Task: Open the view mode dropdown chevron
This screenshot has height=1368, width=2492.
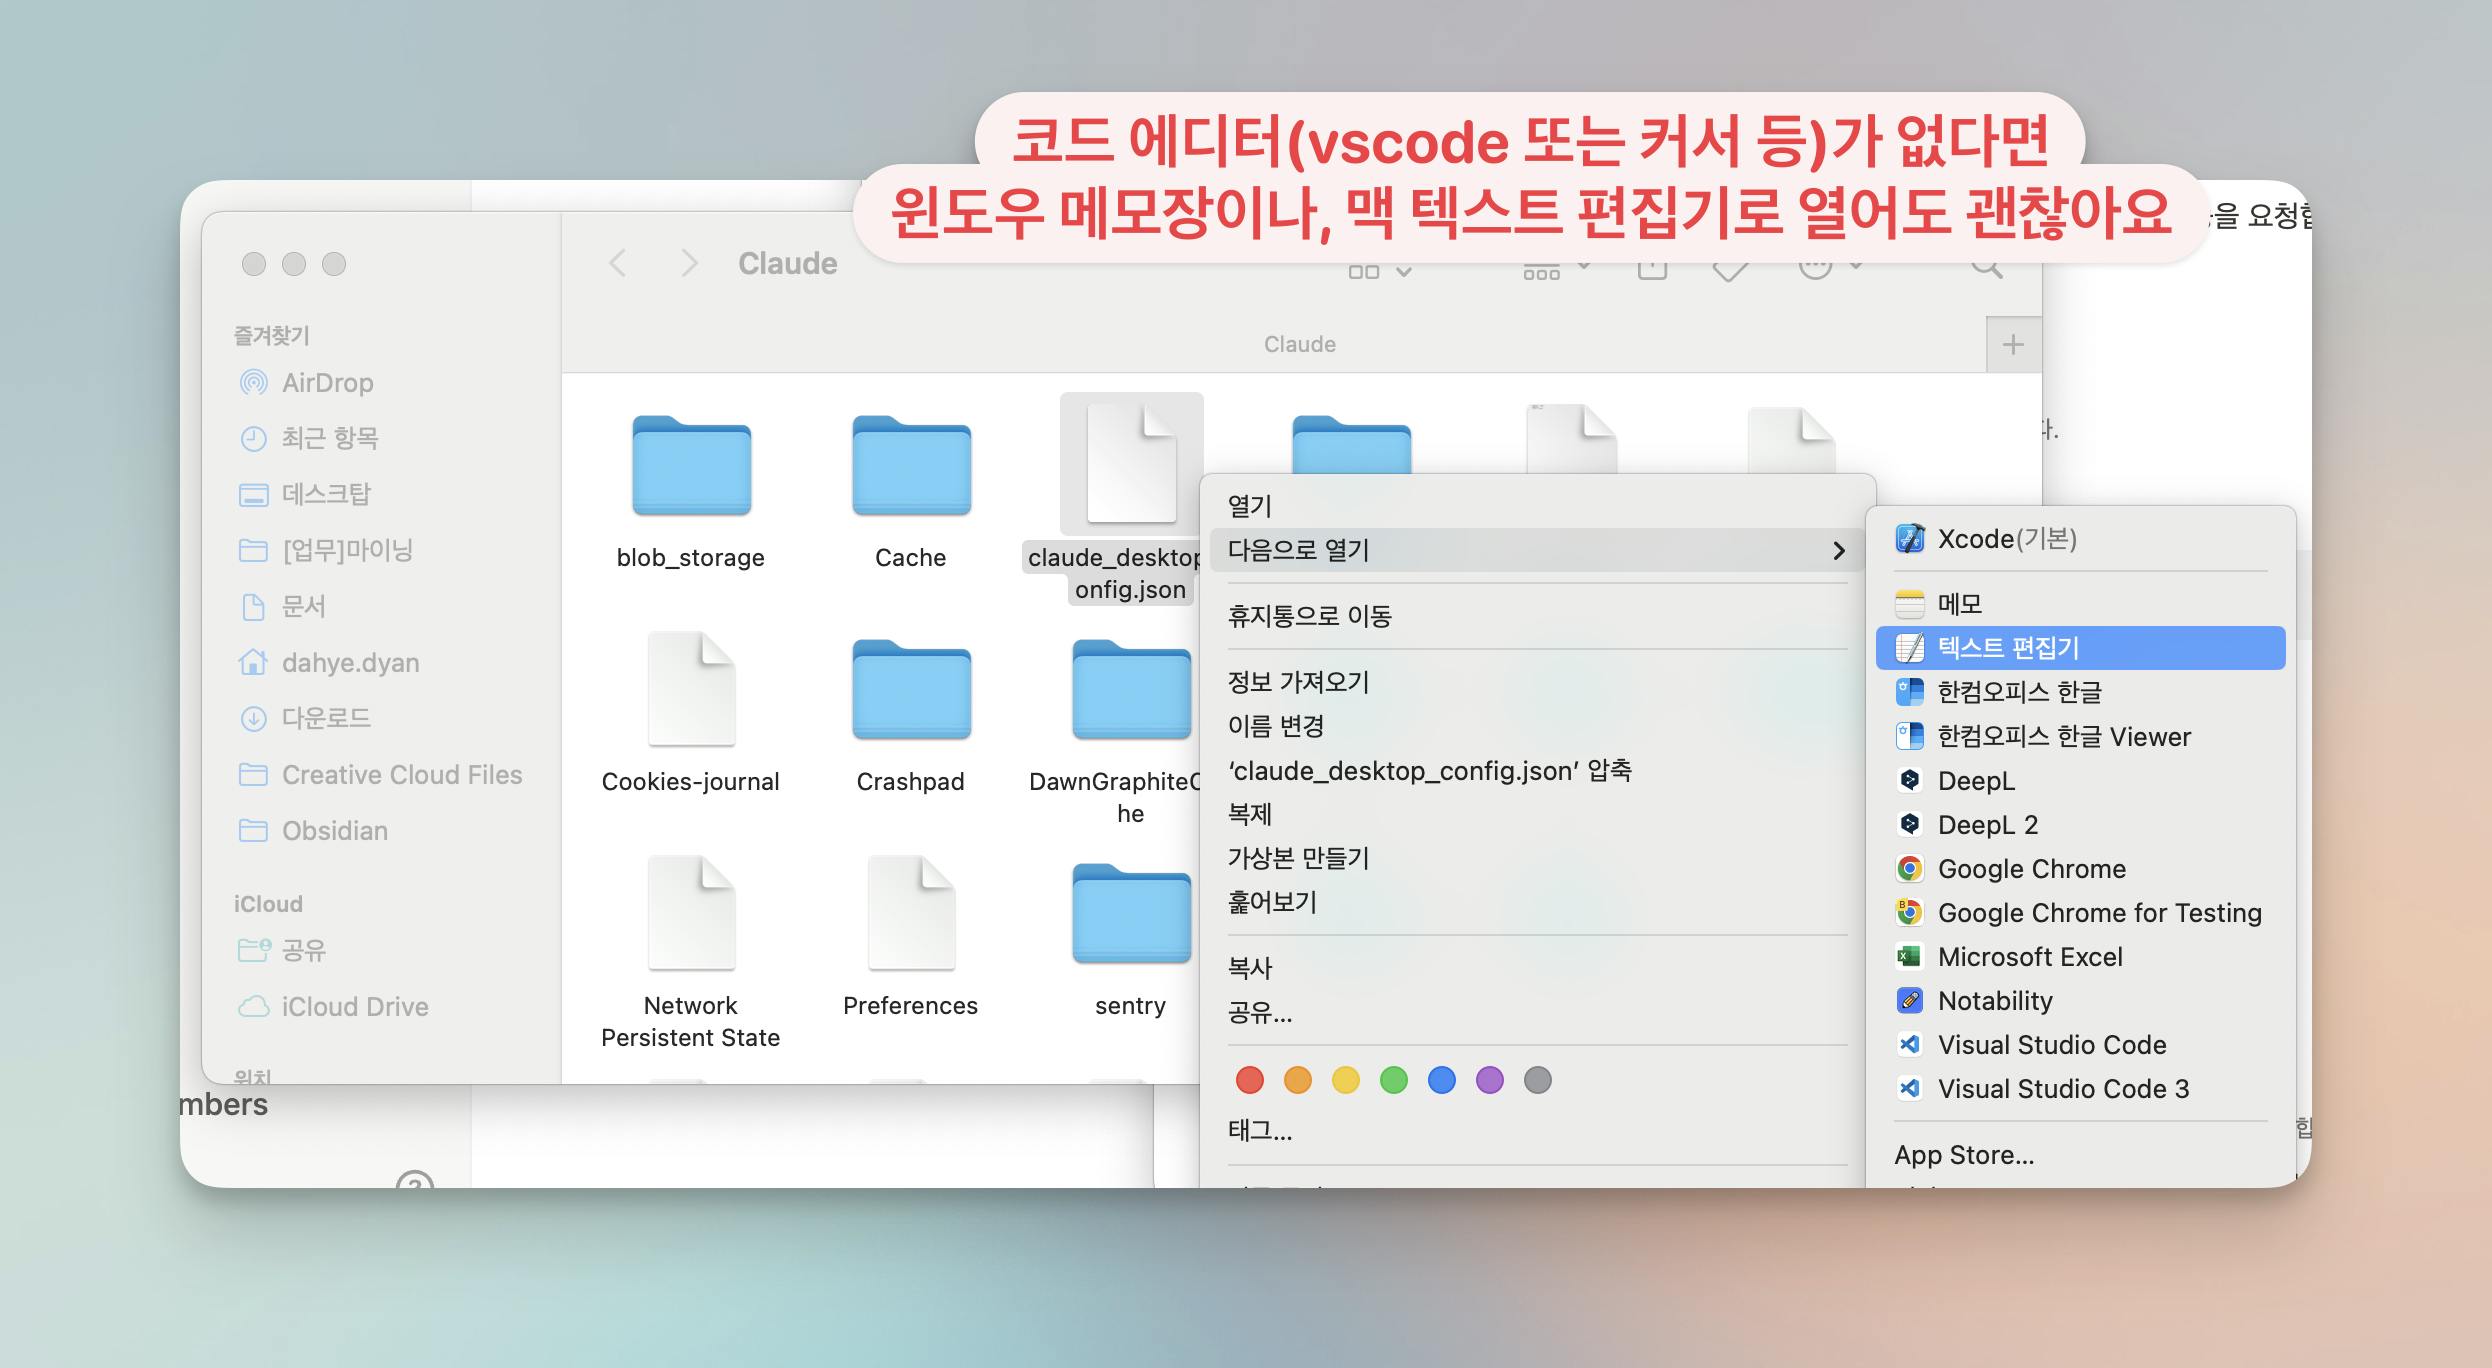Action: click(x=1404, y=272)
